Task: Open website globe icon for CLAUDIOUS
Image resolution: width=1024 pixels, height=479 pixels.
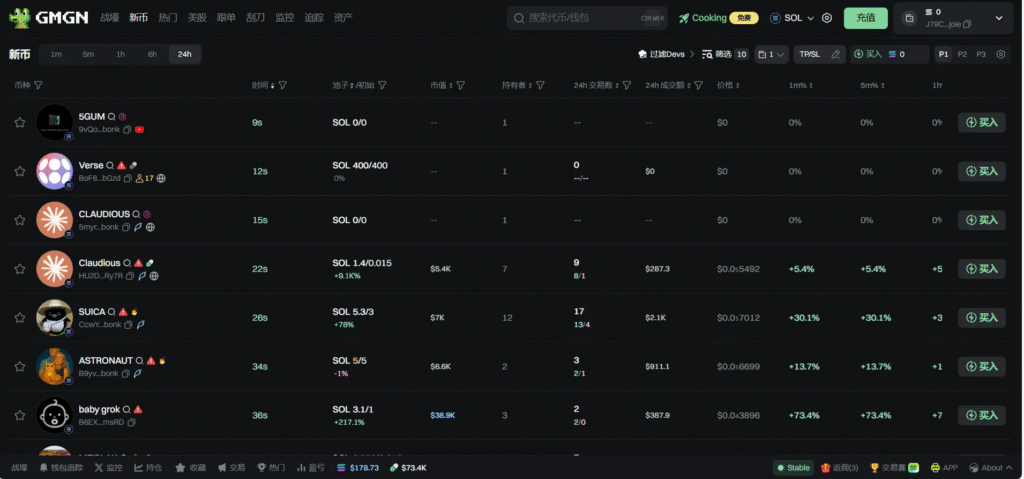Action: tap(150, 227)
